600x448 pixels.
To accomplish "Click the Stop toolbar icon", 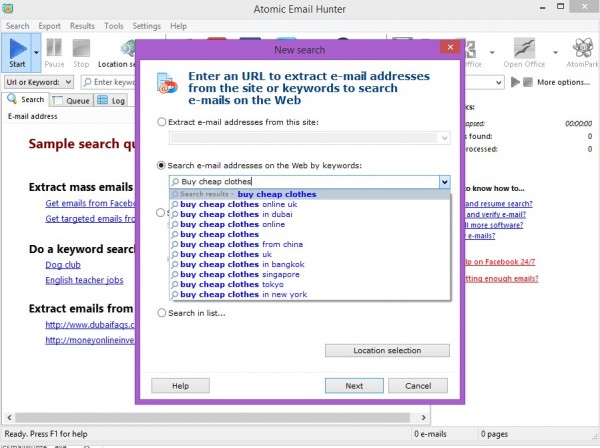I will (81, 48).
